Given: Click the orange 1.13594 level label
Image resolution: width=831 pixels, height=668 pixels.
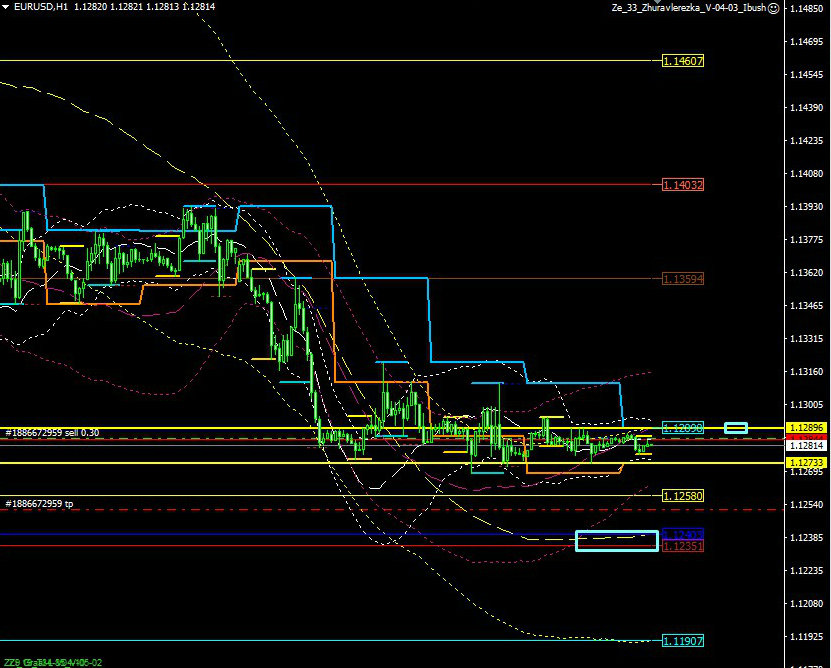Looking at the screenshot, I should (683, 279).
